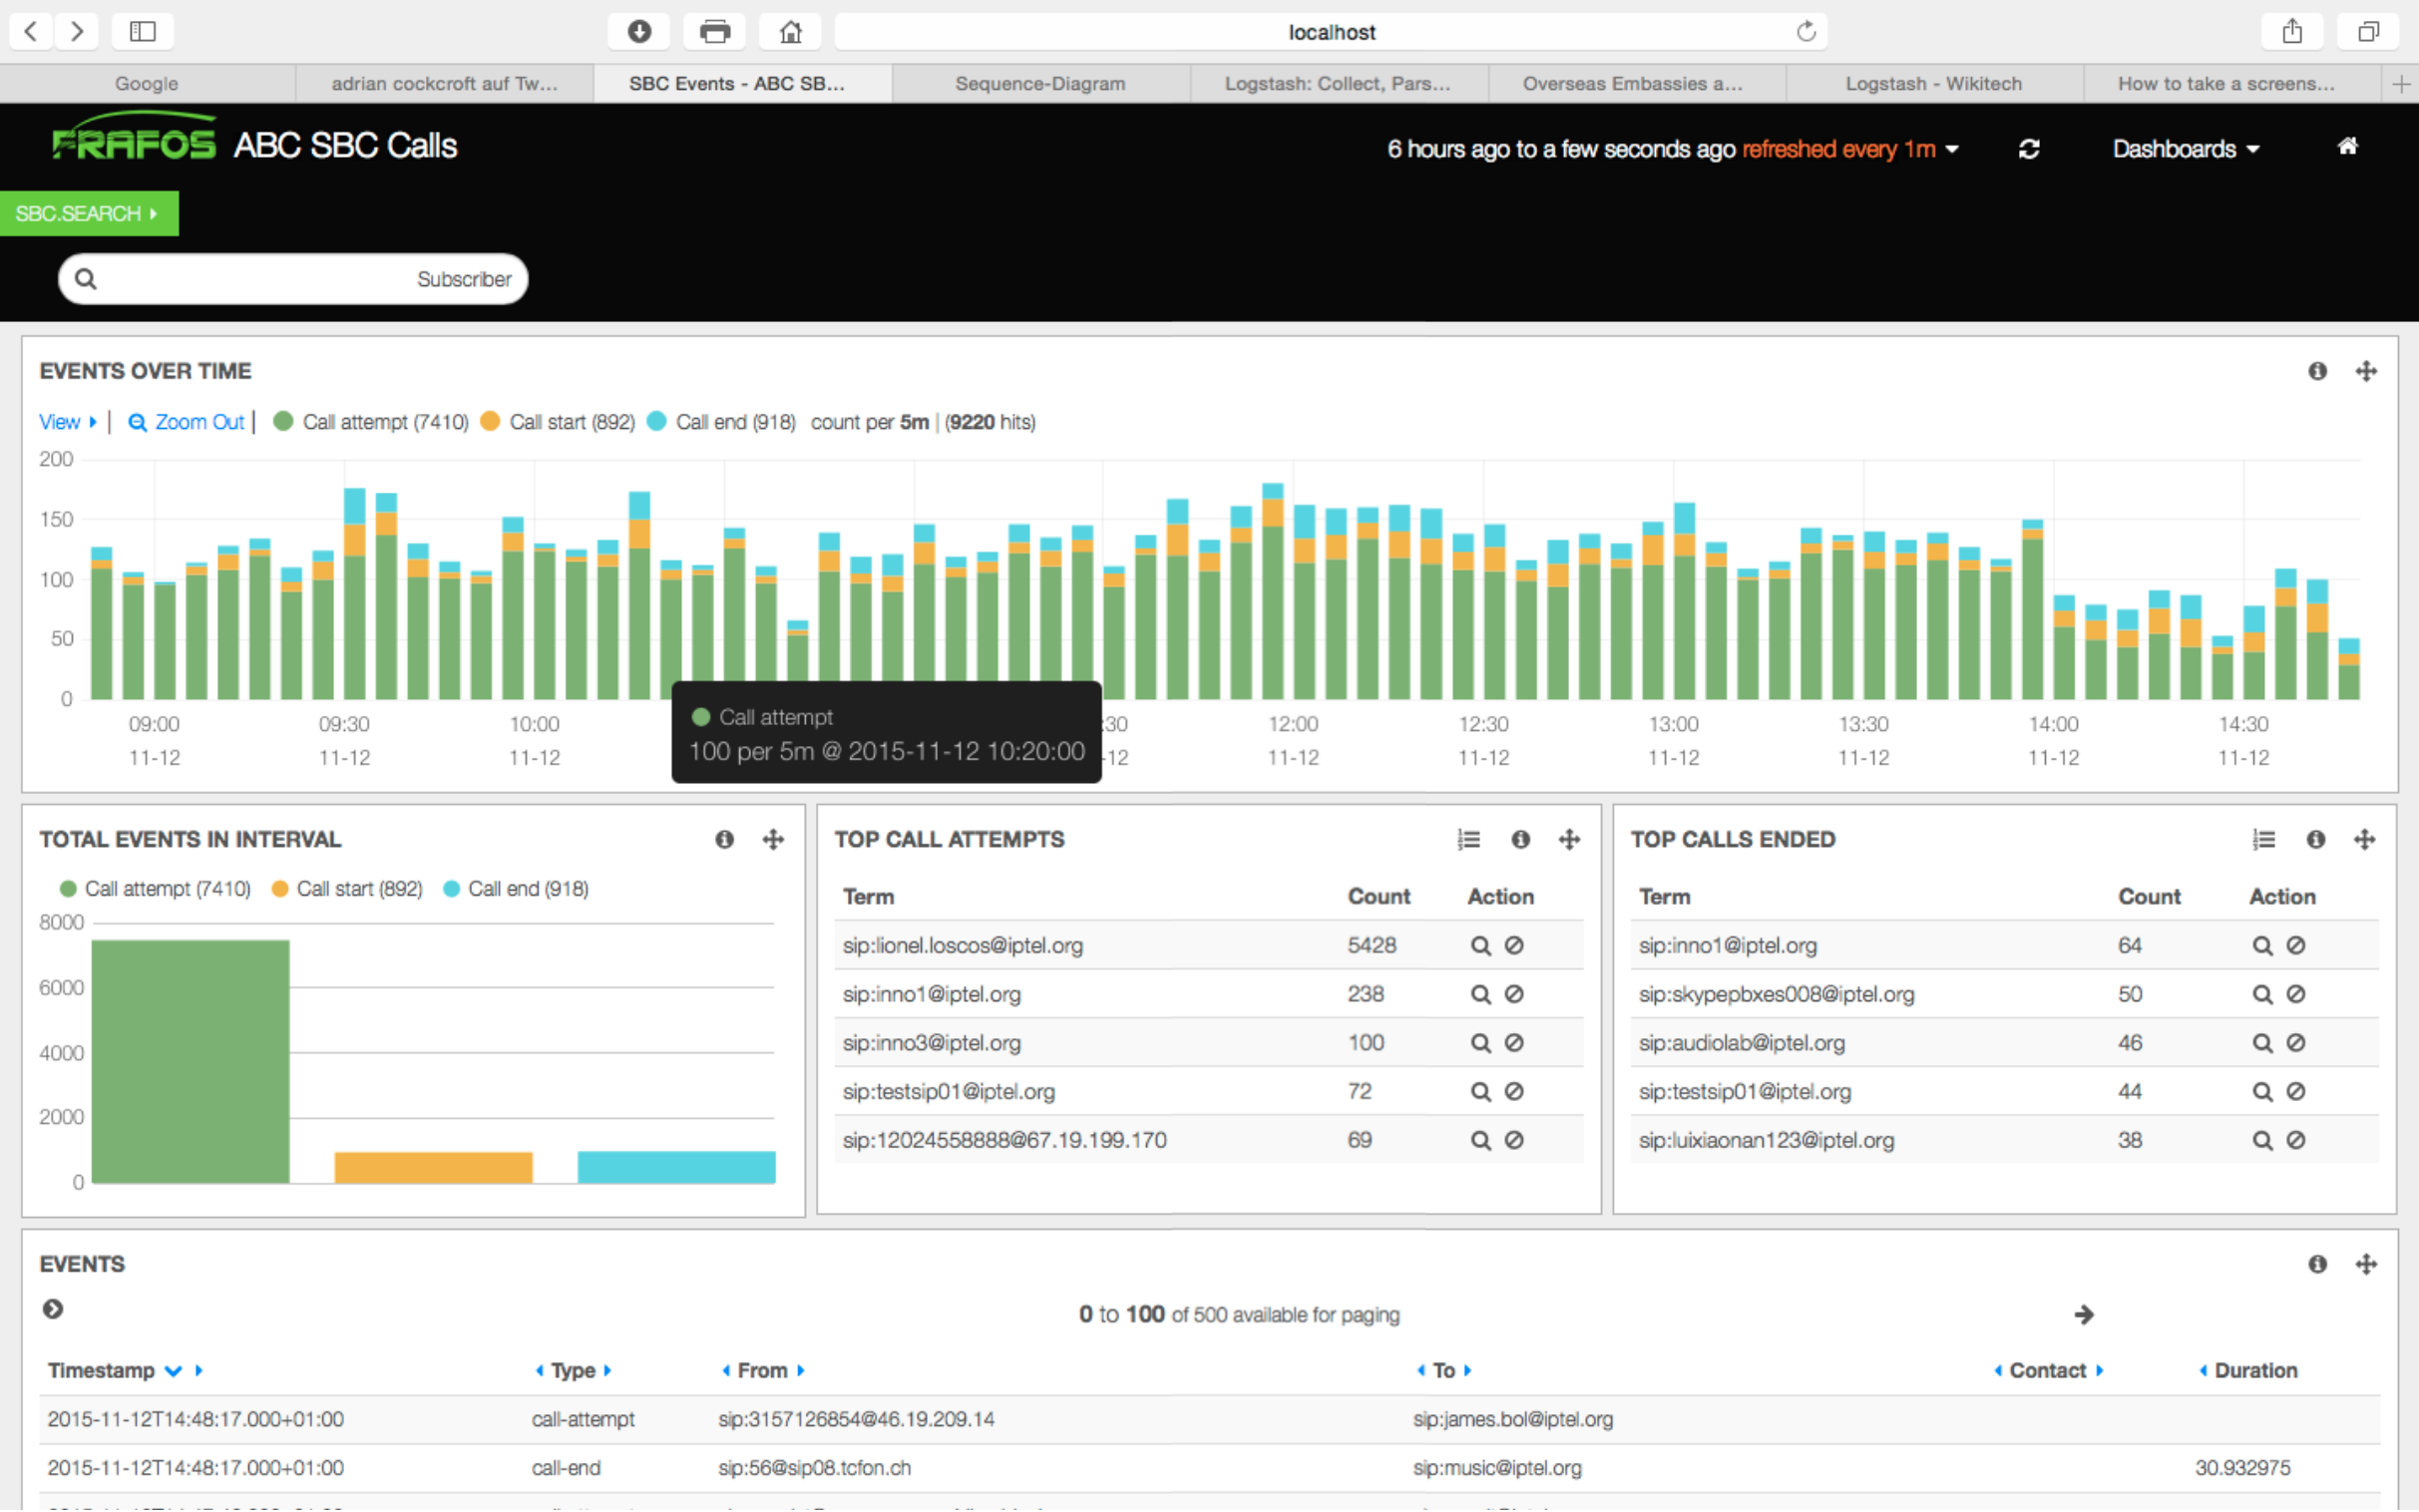This screenshot has width=2419, height=1512.
Task: Click the SBC.SEARCH green button
Action: 88,213
